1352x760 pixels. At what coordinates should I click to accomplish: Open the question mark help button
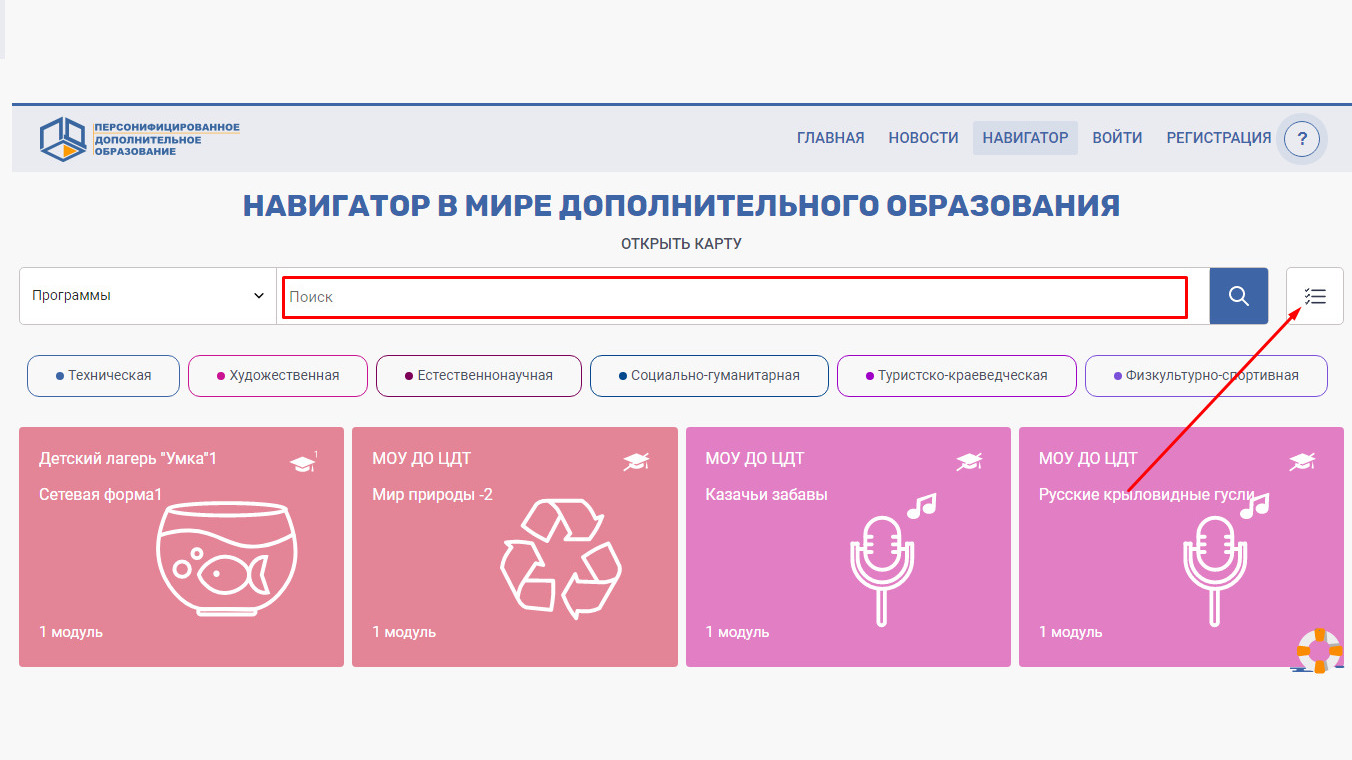(x=1301, y=139)
